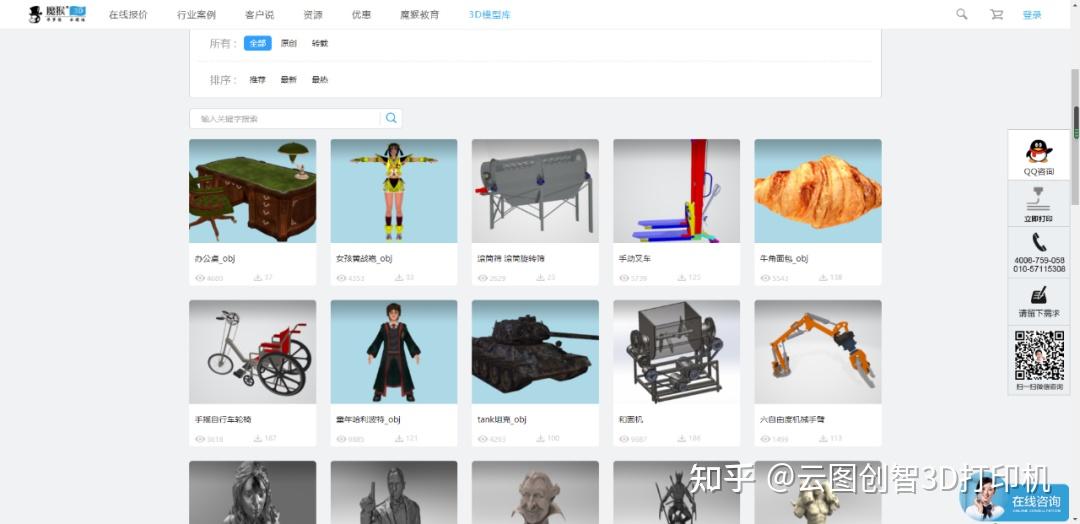Click the download icon under 滚筒筛 card
1080x524 pixels.
[x=541, y=277]
